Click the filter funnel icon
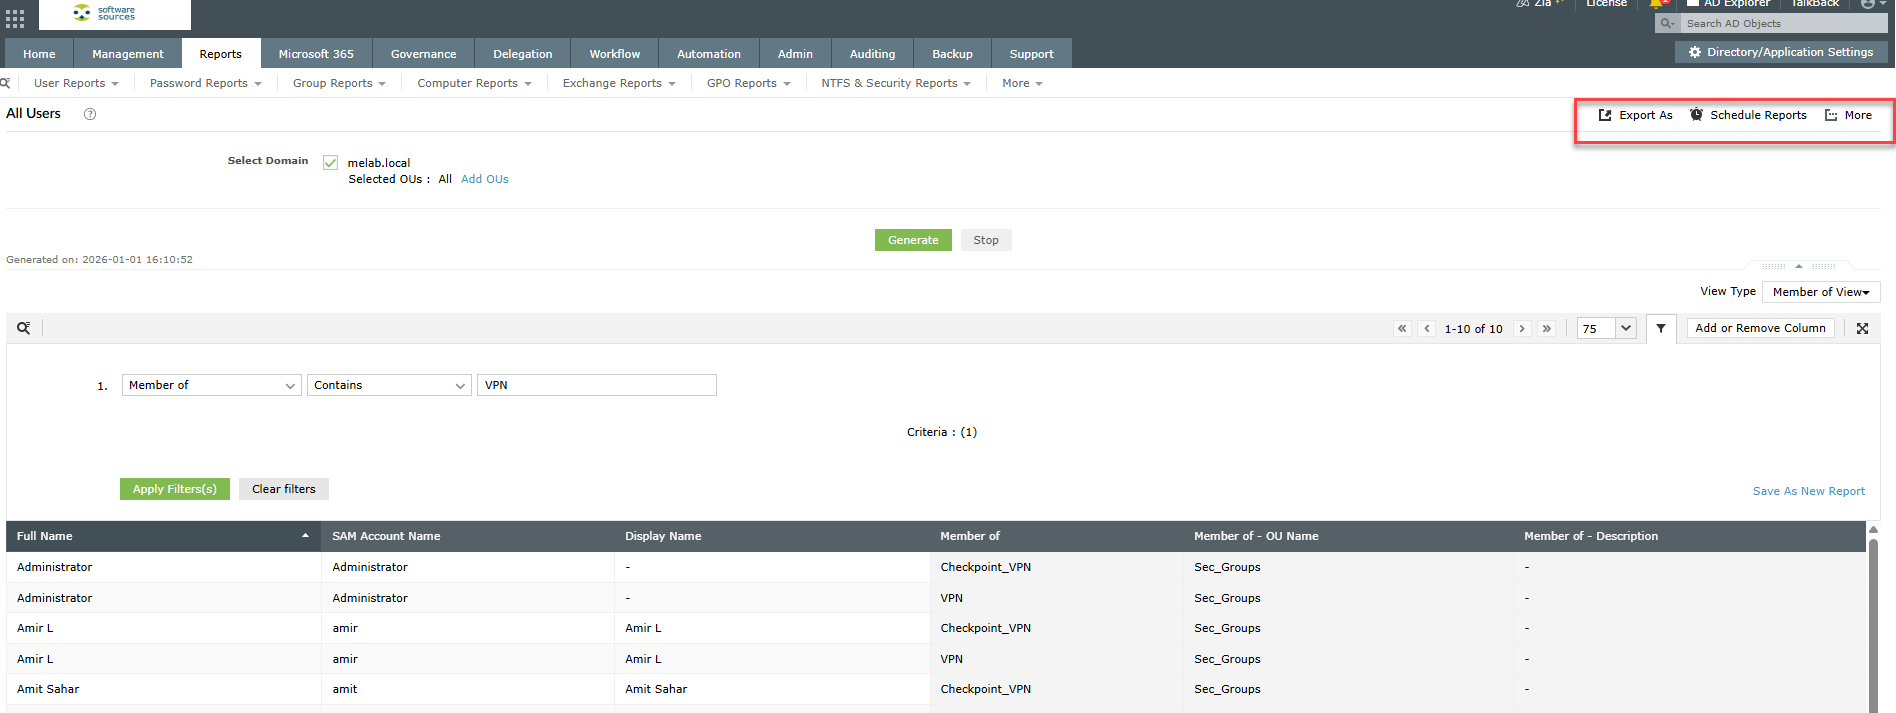The height and width of the screenshot is (713, 1896). click(x=1661, y=328)
